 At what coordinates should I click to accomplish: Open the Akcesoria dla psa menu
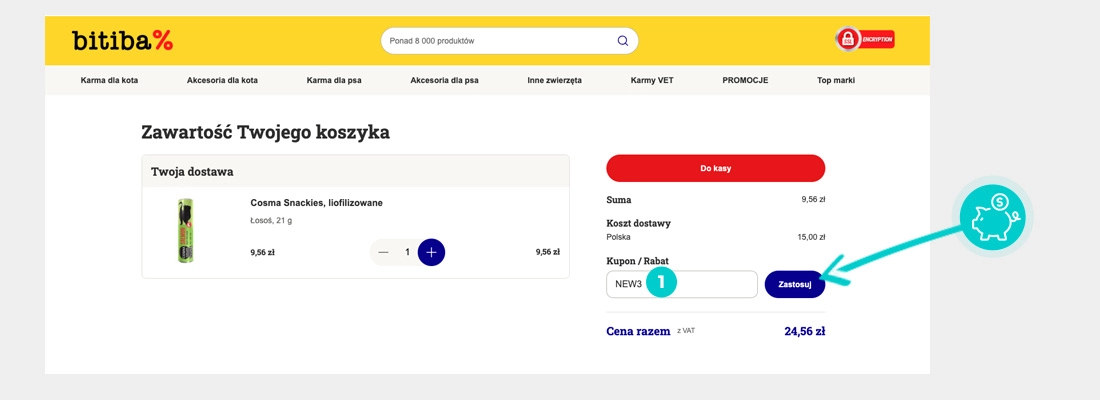[444, 80]
